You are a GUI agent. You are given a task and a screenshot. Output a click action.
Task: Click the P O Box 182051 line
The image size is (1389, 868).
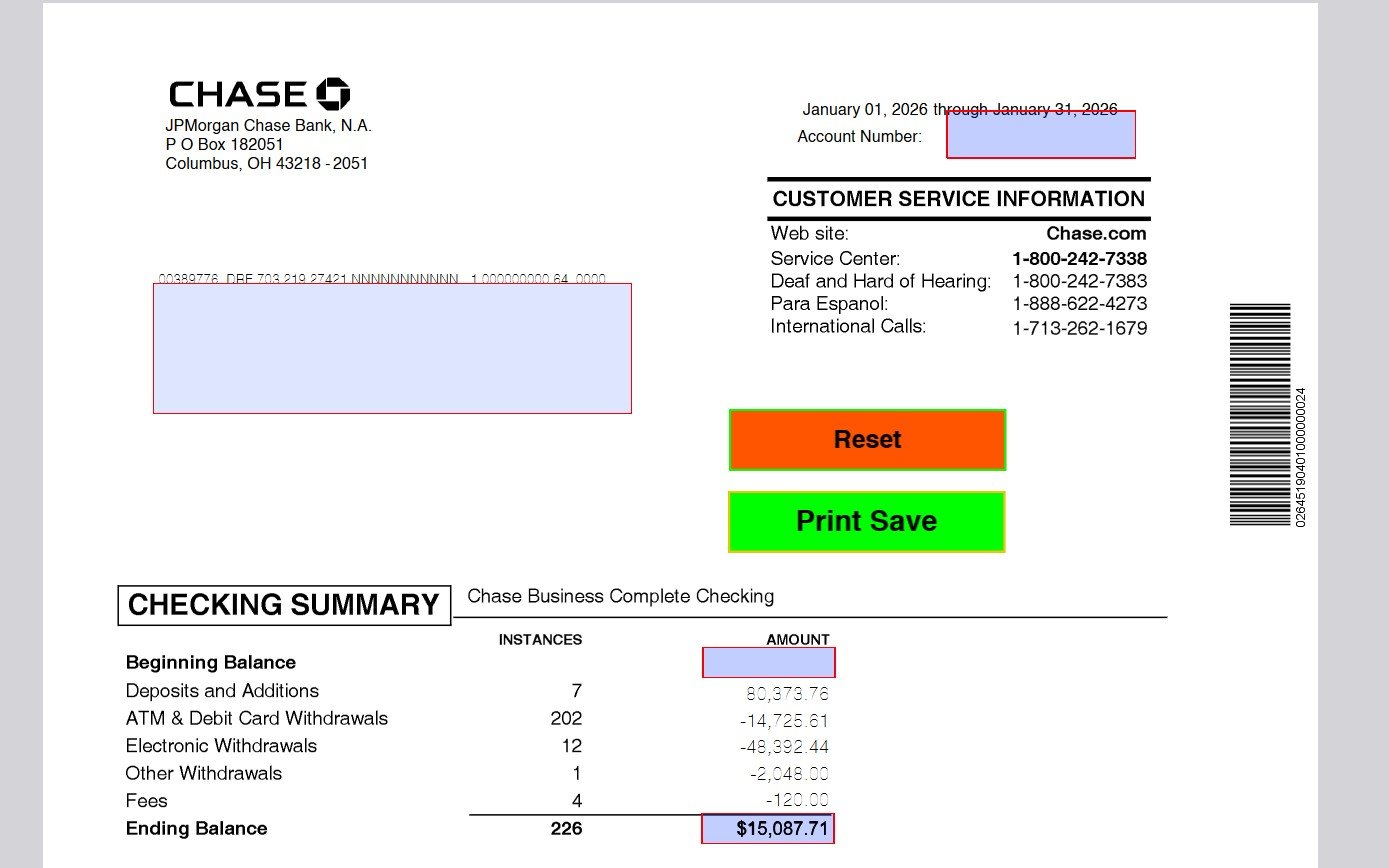[x=224, y=145]
